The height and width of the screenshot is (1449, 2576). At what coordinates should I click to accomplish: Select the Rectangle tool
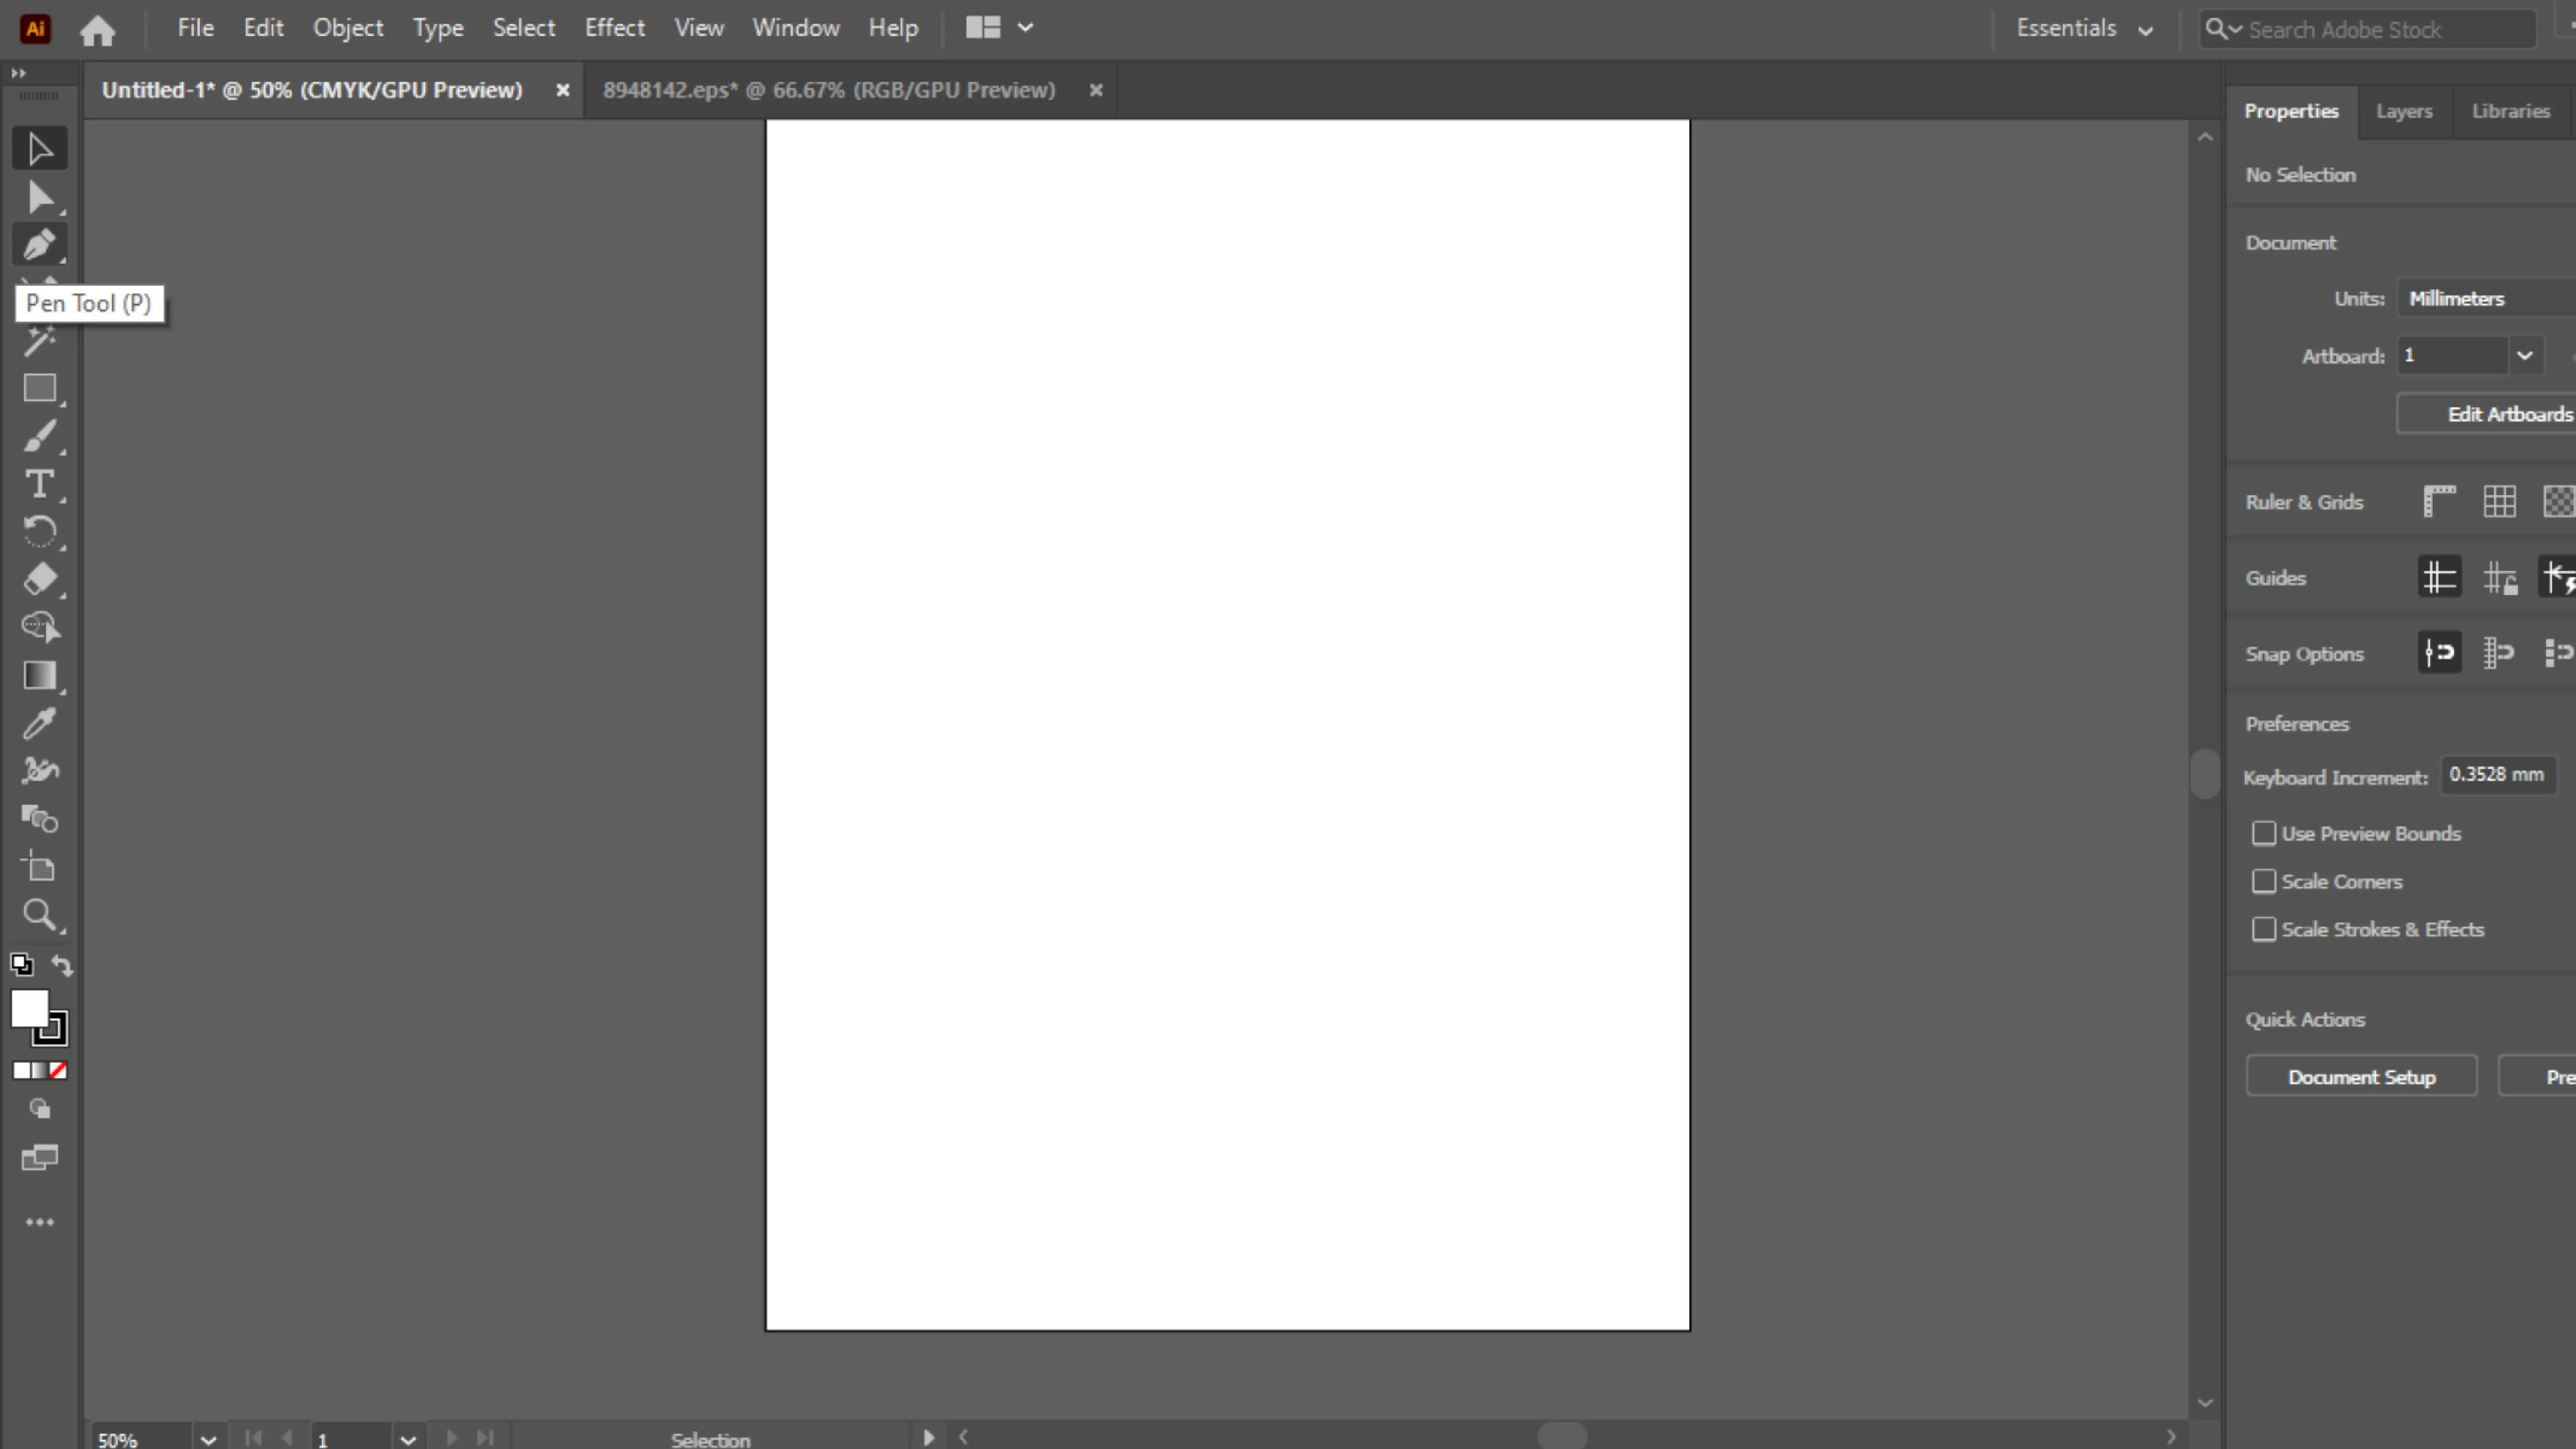(40, 388)
